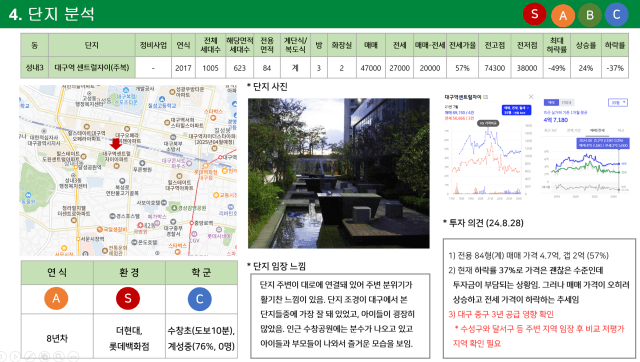Viewport: 640px width, 362px height.
Task: Click the 상승률 column header
Action: pyautogui.click(x=586, y=45)
